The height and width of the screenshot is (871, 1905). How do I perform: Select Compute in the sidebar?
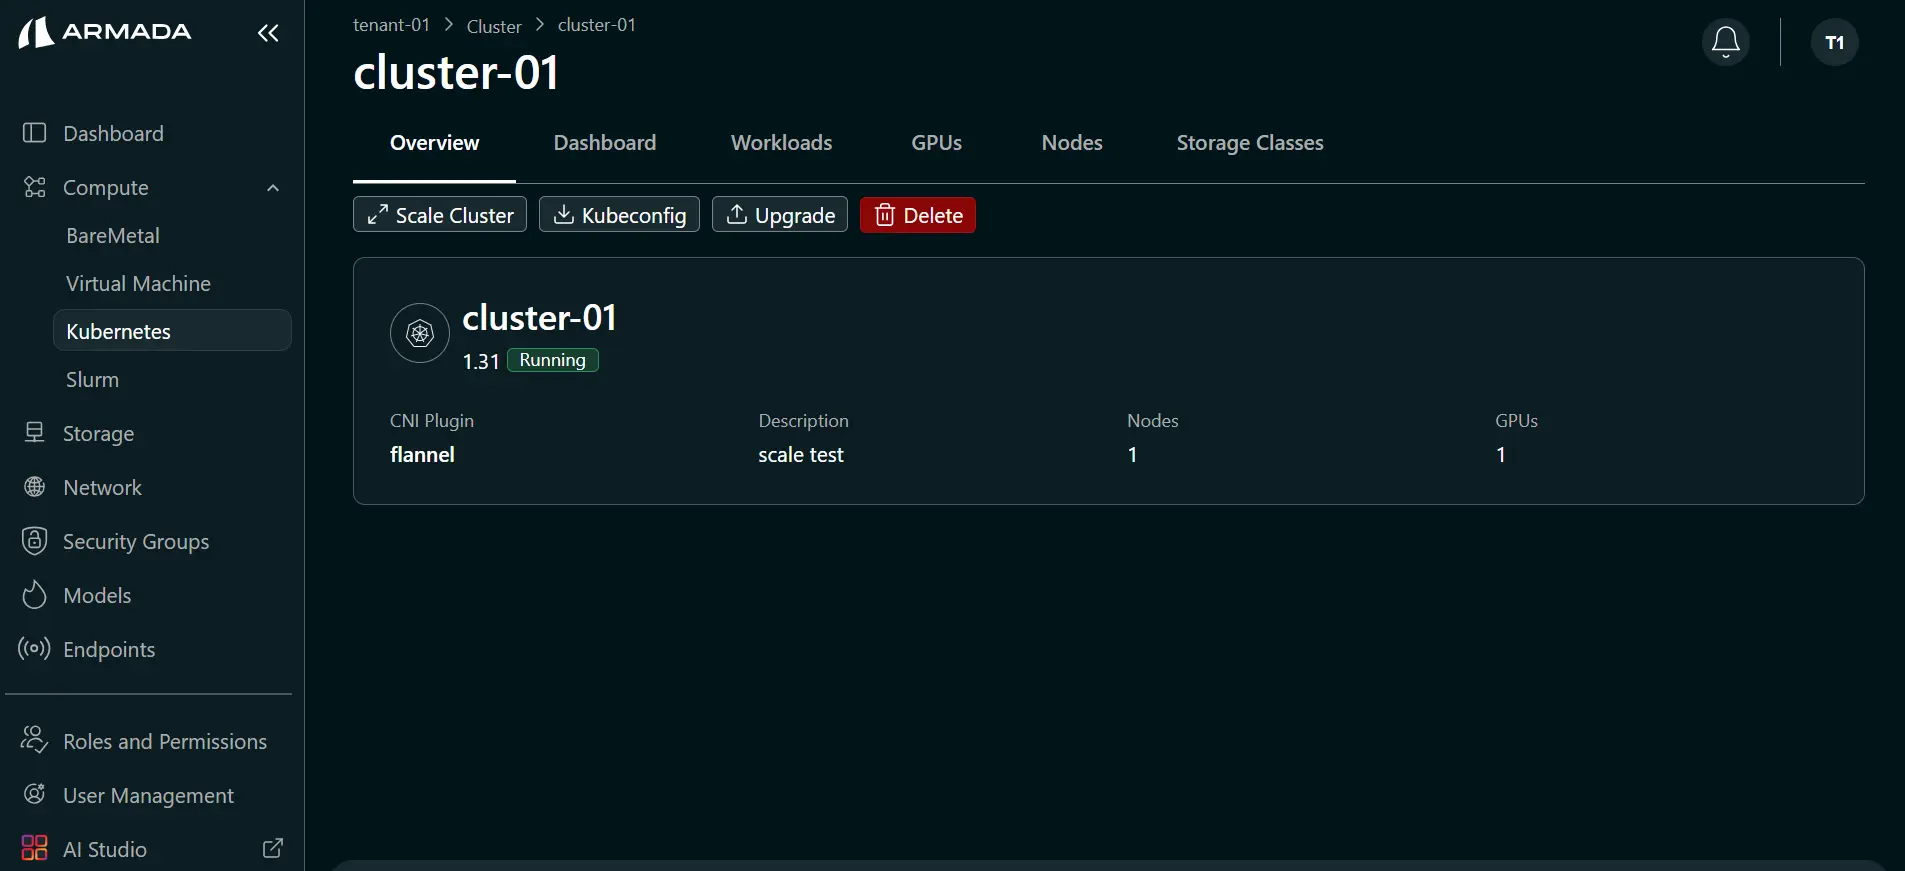click(x=106, y=187)
